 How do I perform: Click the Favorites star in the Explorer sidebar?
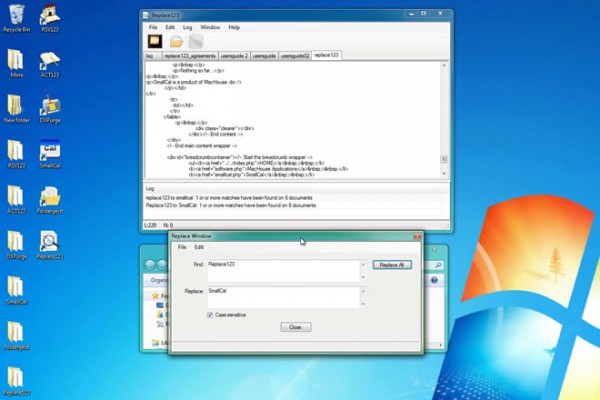[x=155, y=296]
